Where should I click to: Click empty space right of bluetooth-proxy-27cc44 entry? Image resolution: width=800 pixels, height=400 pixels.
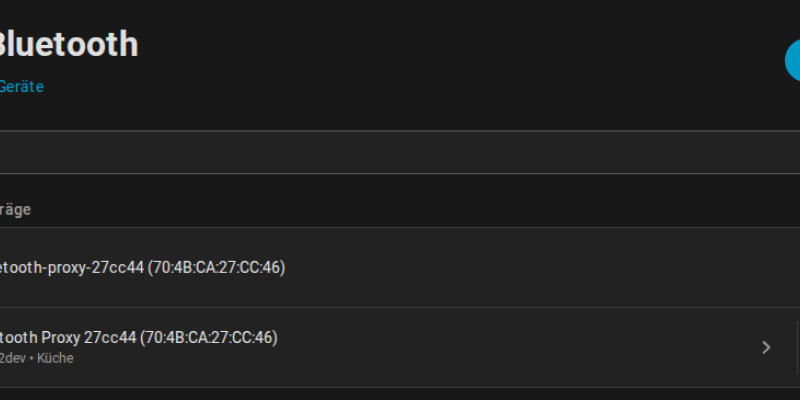click(x=541, y=267)
